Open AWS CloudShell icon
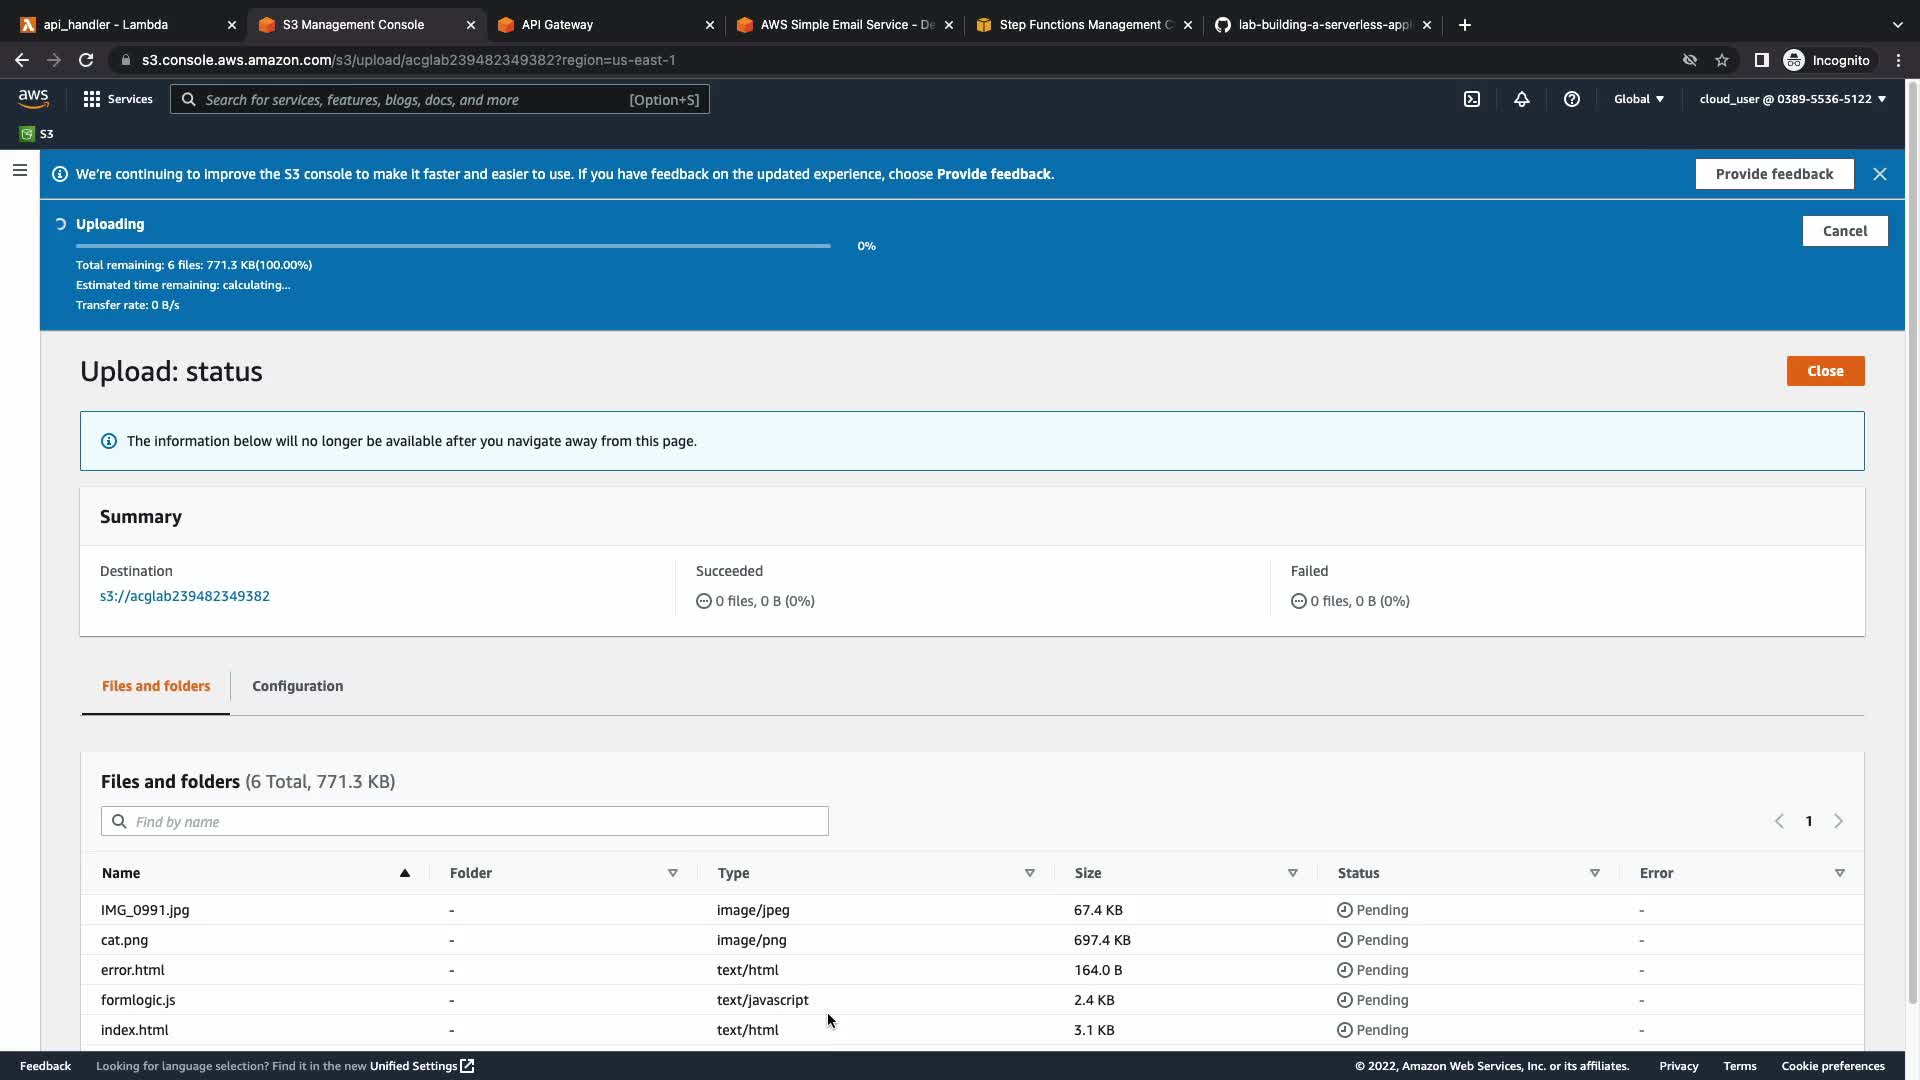Screen dimensions: 1920x1080 (1472, 99)
